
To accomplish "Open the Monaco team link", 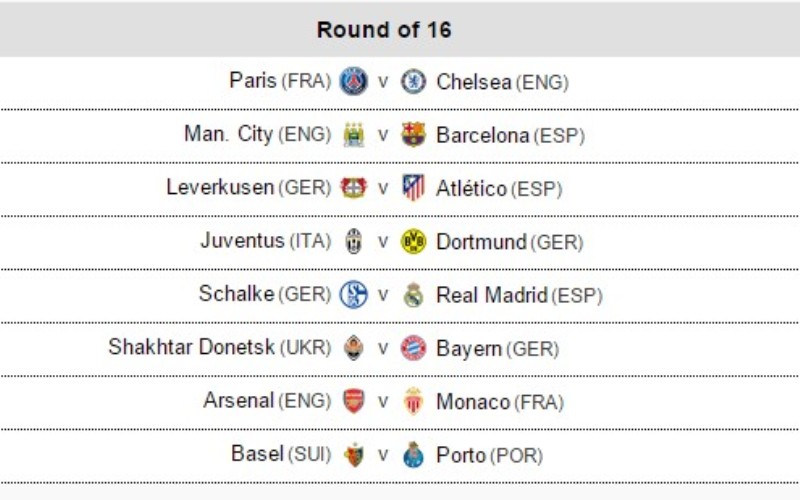I will click(473, 402).
